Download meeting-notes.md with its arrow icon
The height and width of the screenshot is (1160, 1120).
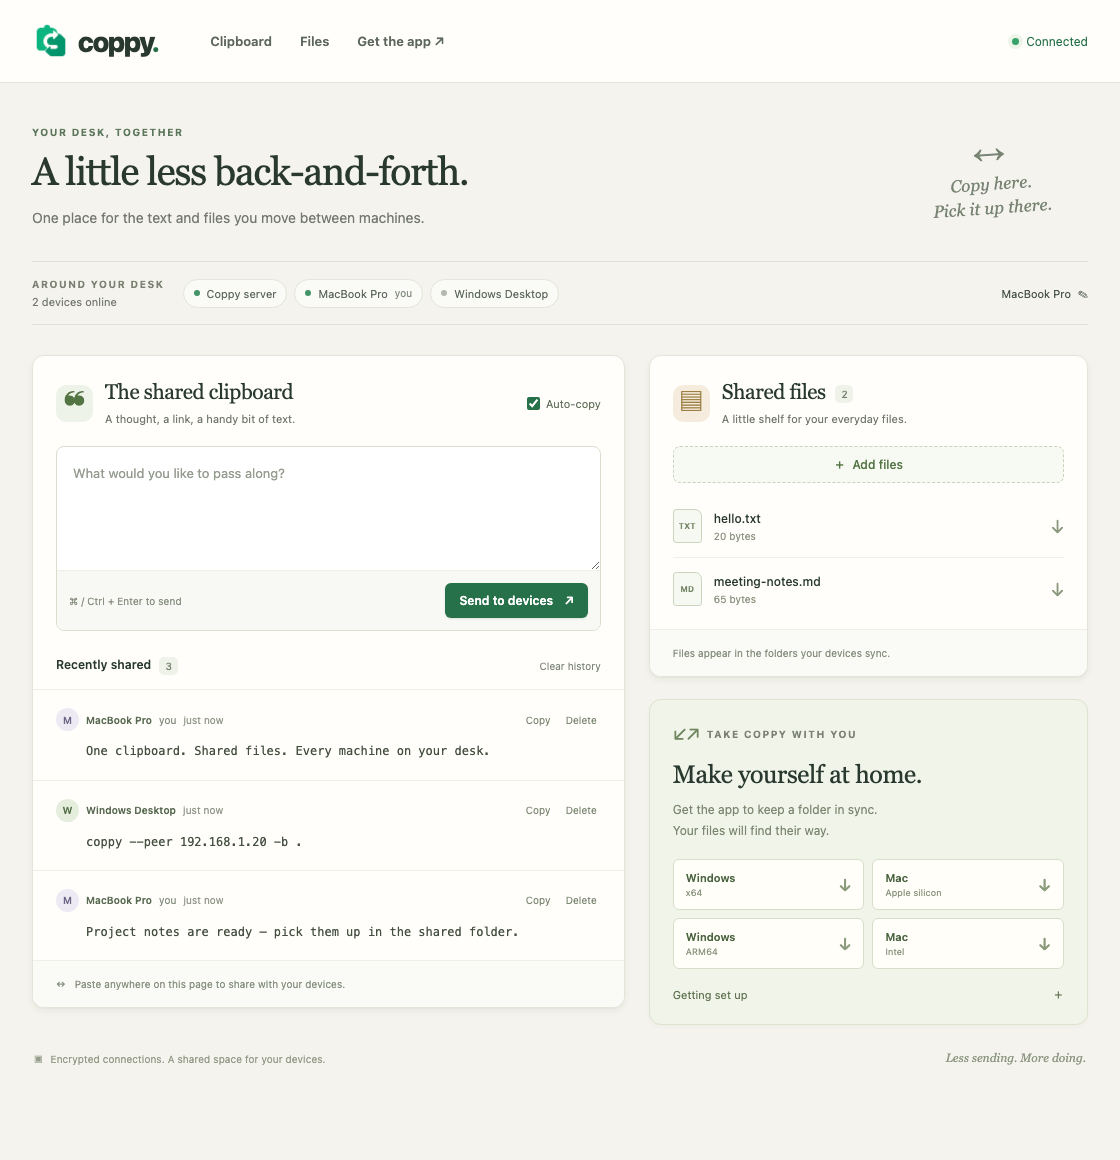click(1057, 590)
